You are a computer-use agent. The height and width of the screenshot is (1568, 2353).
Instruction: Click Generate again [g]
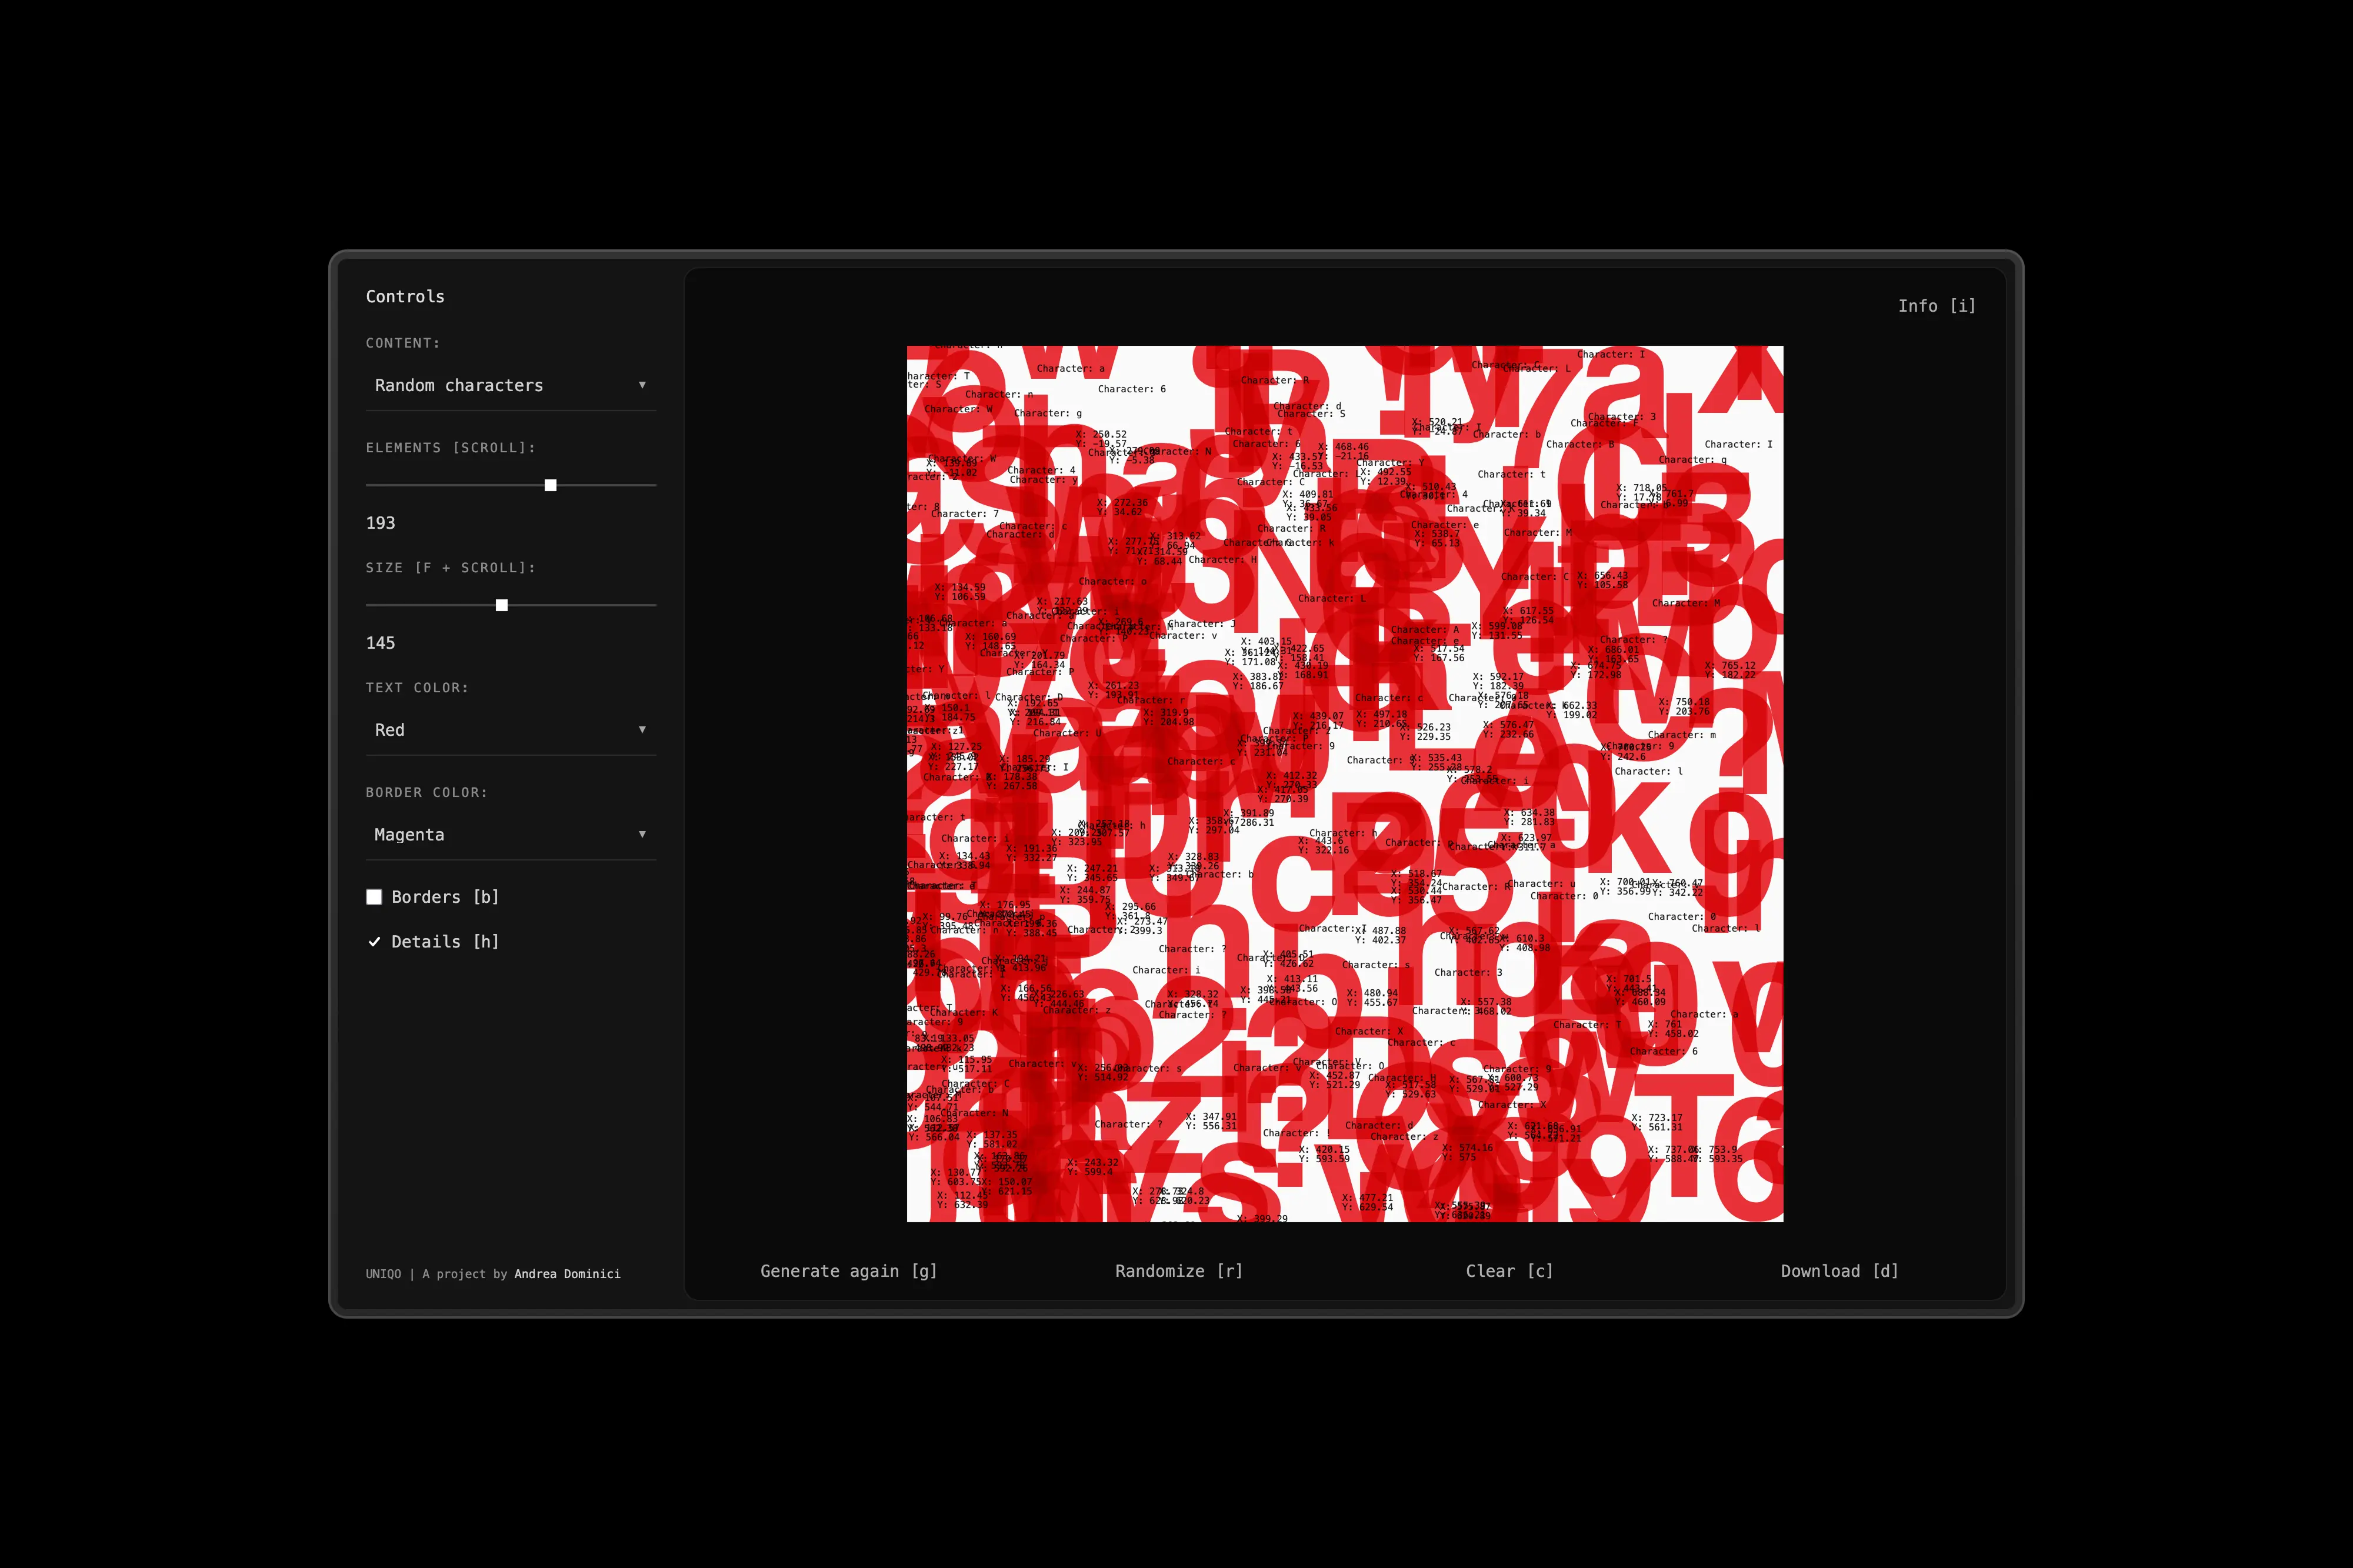(848, 1271)
